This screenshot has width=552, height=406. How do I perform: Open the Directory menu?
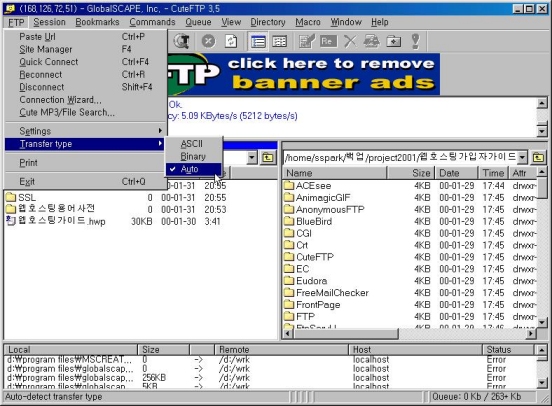[268, 22]
